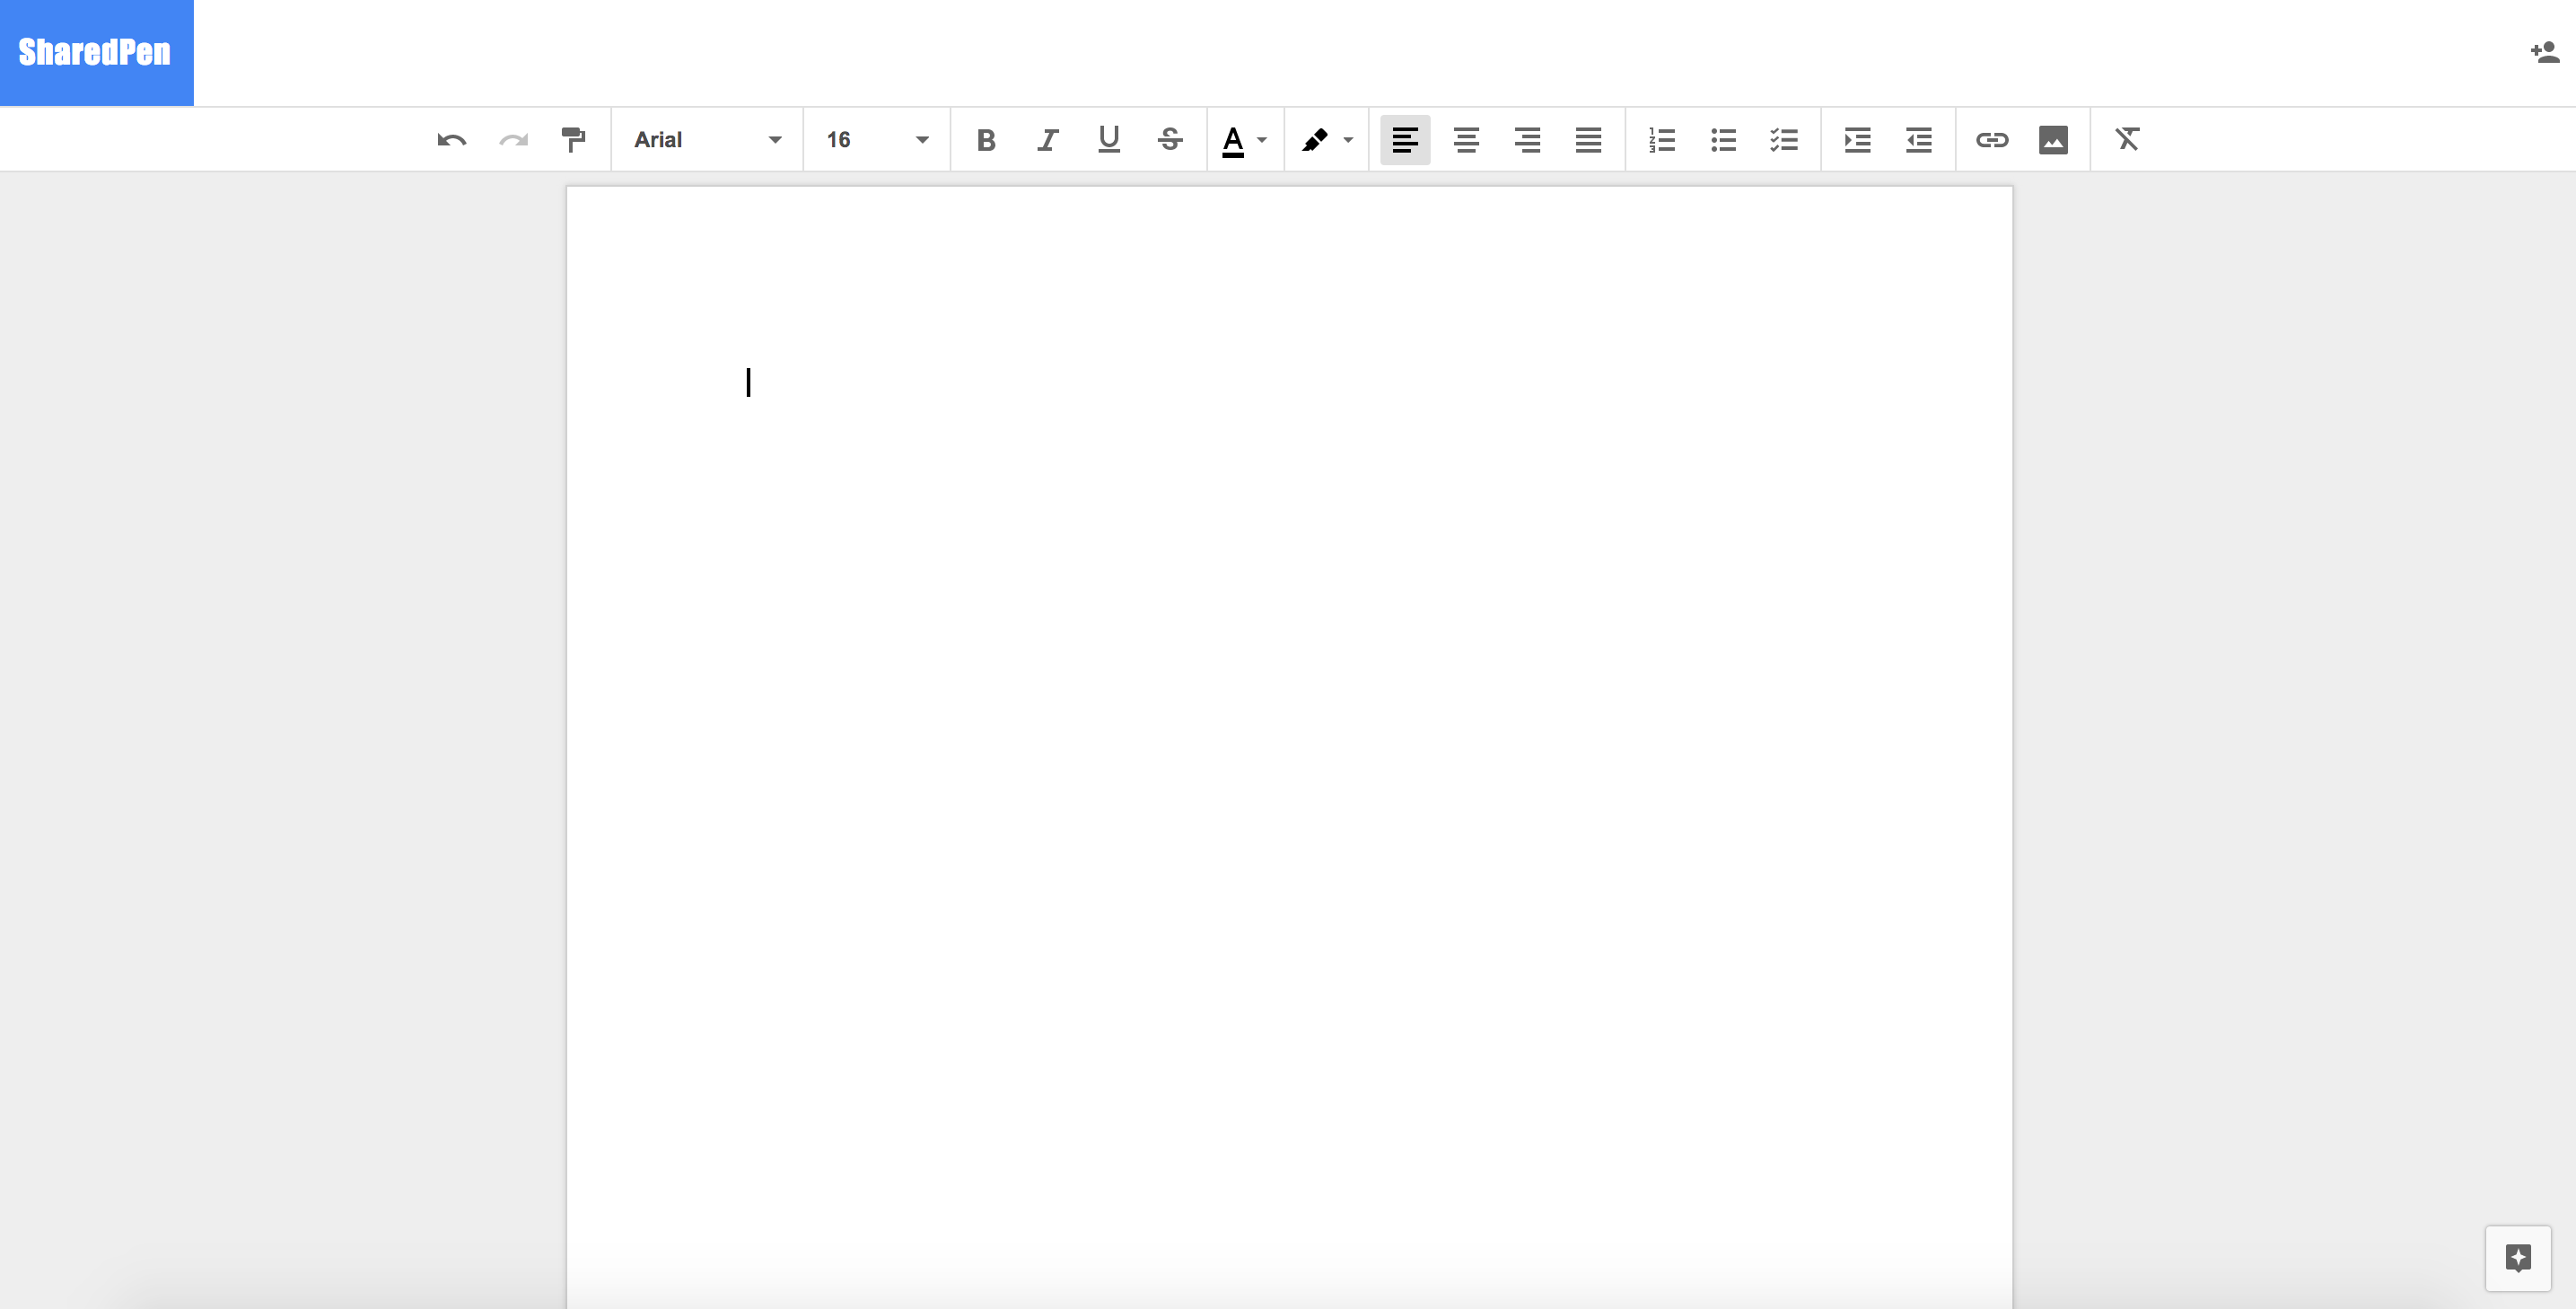Select the paint format roller tool
Viewport: 2576px width, 1309px height.
[x=574, y=140]
